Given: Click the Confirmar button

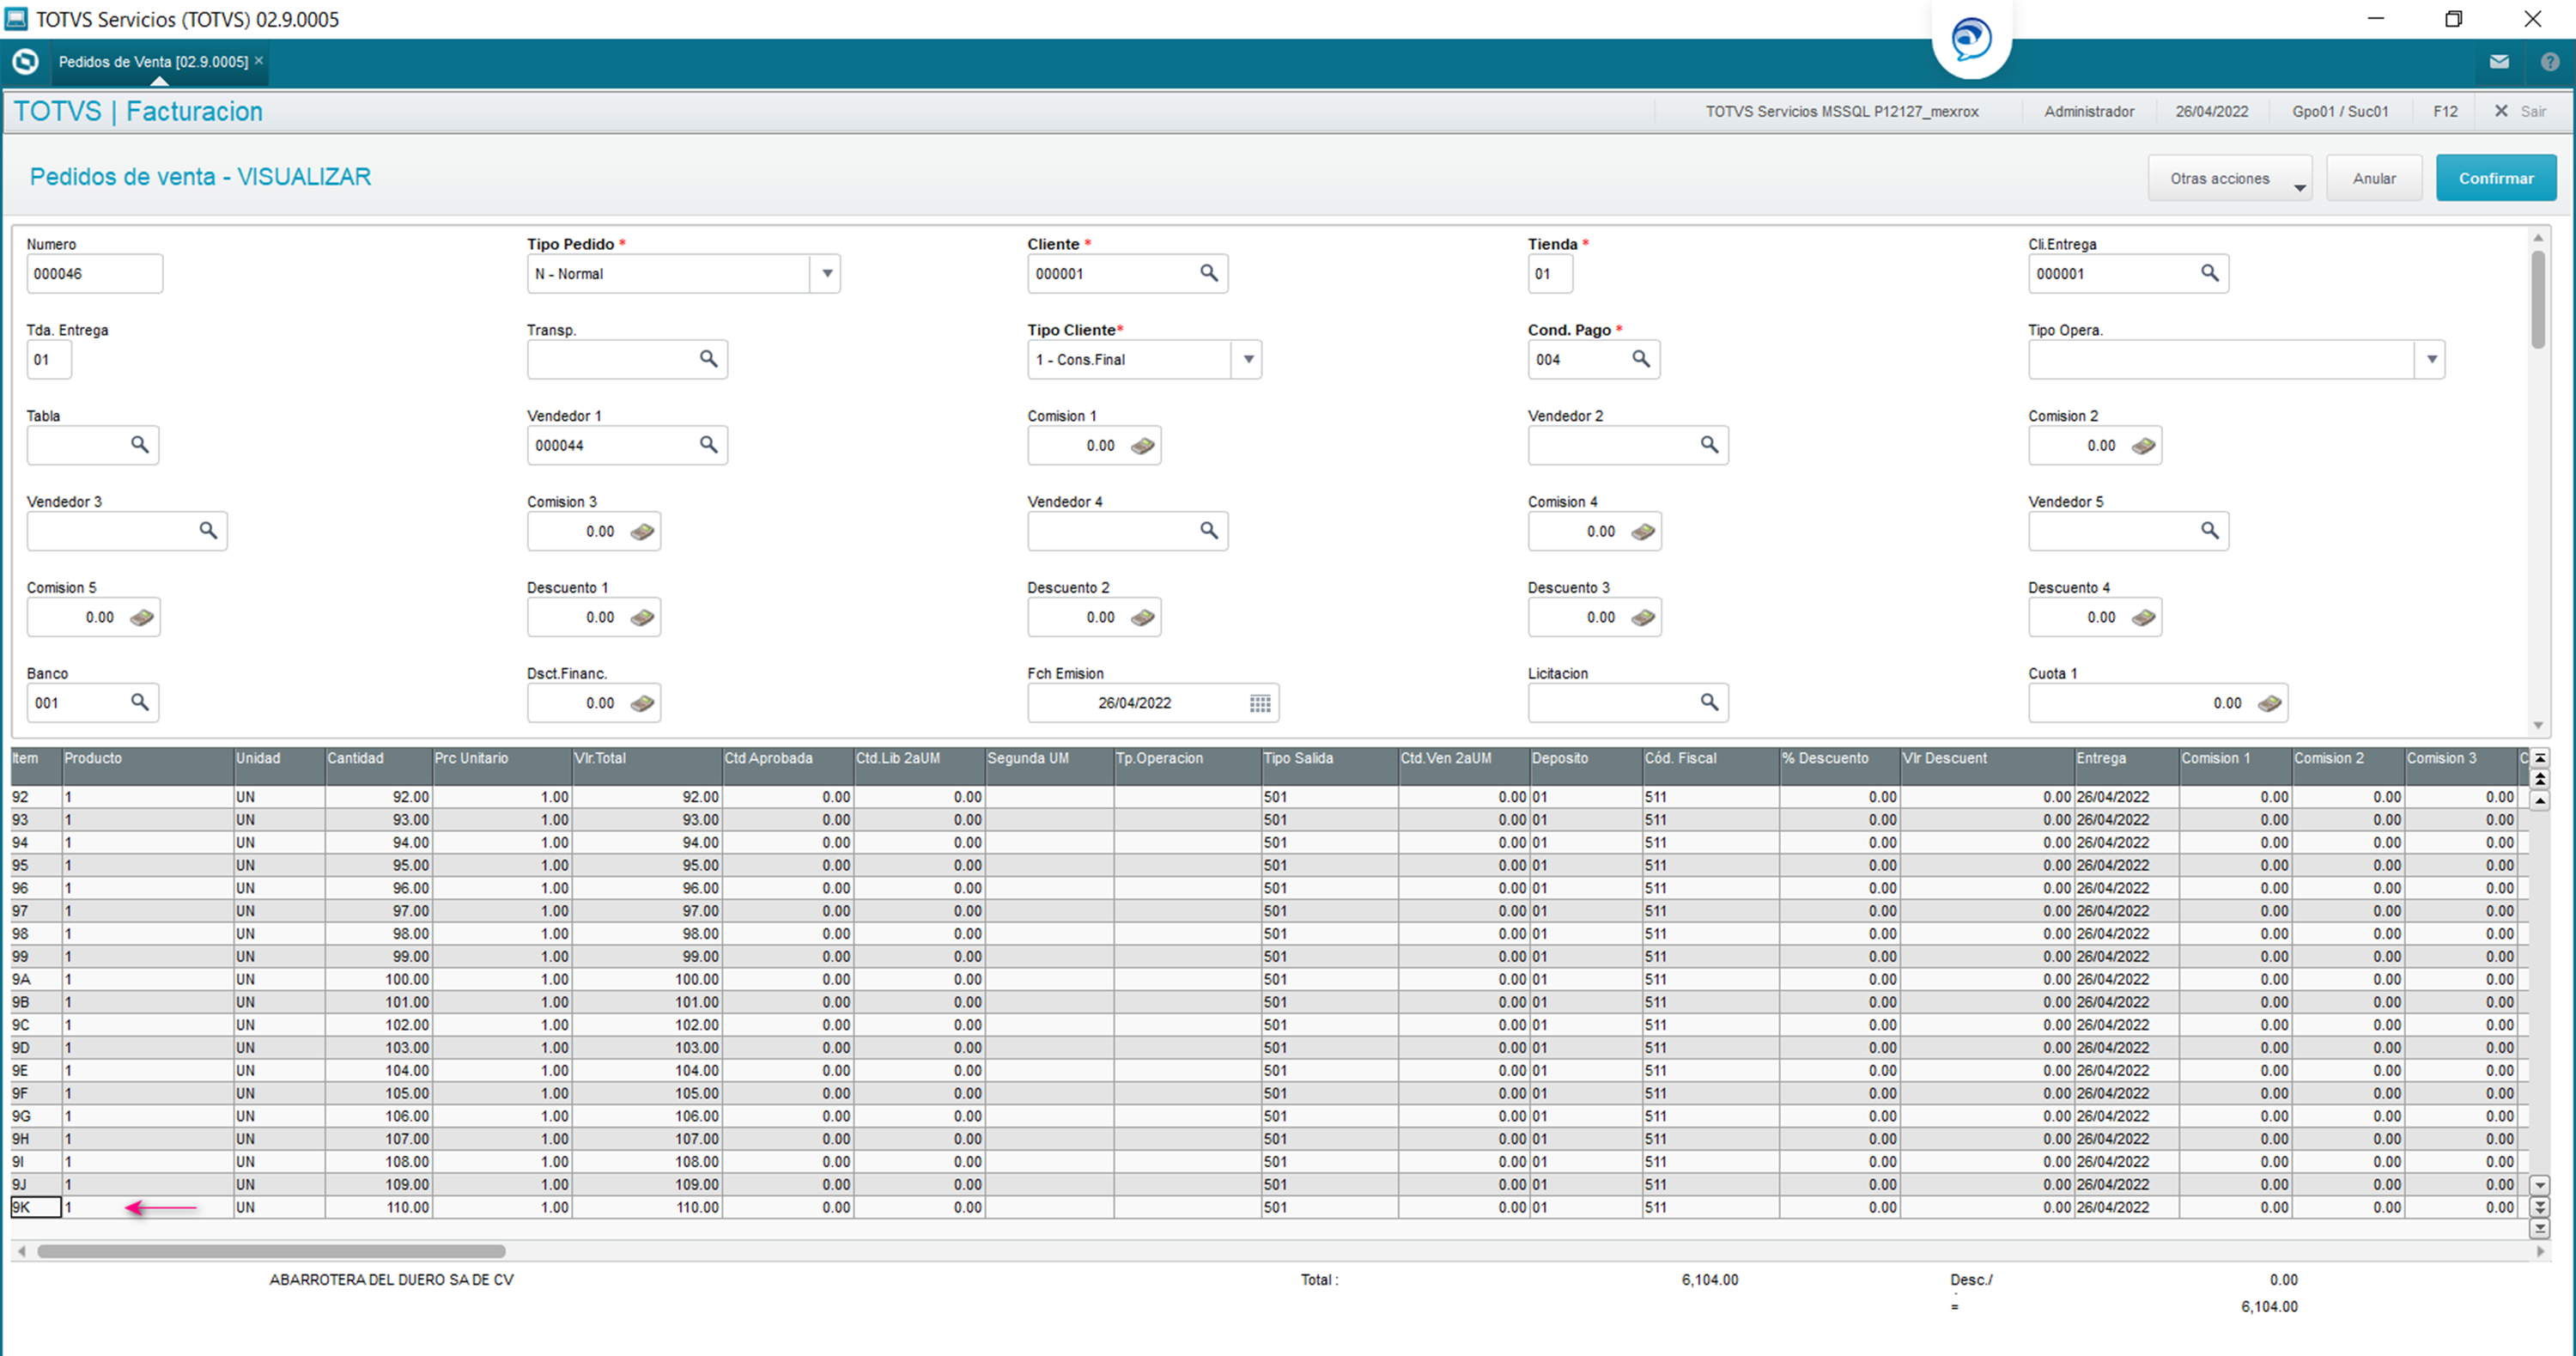Looking at the screenshot, I should point(2496,178).
